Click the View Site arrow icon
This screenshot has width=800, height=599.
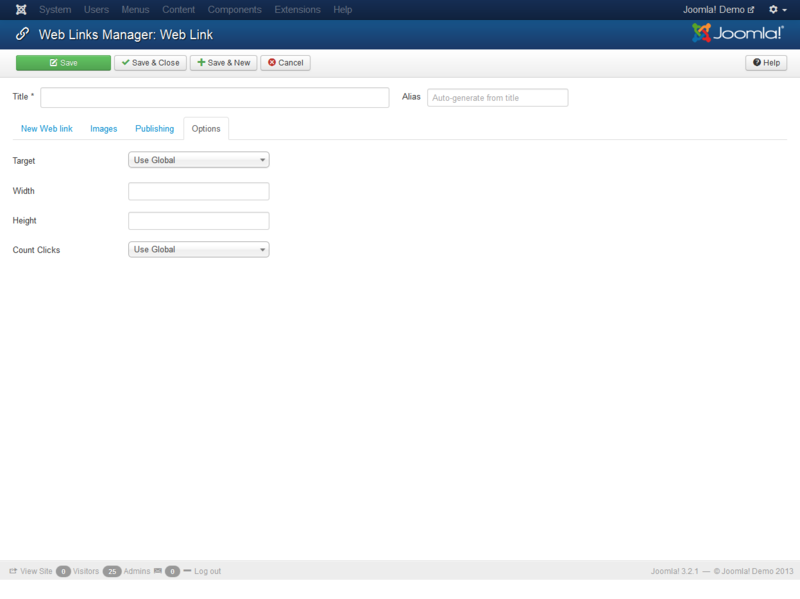pos(13,571)
